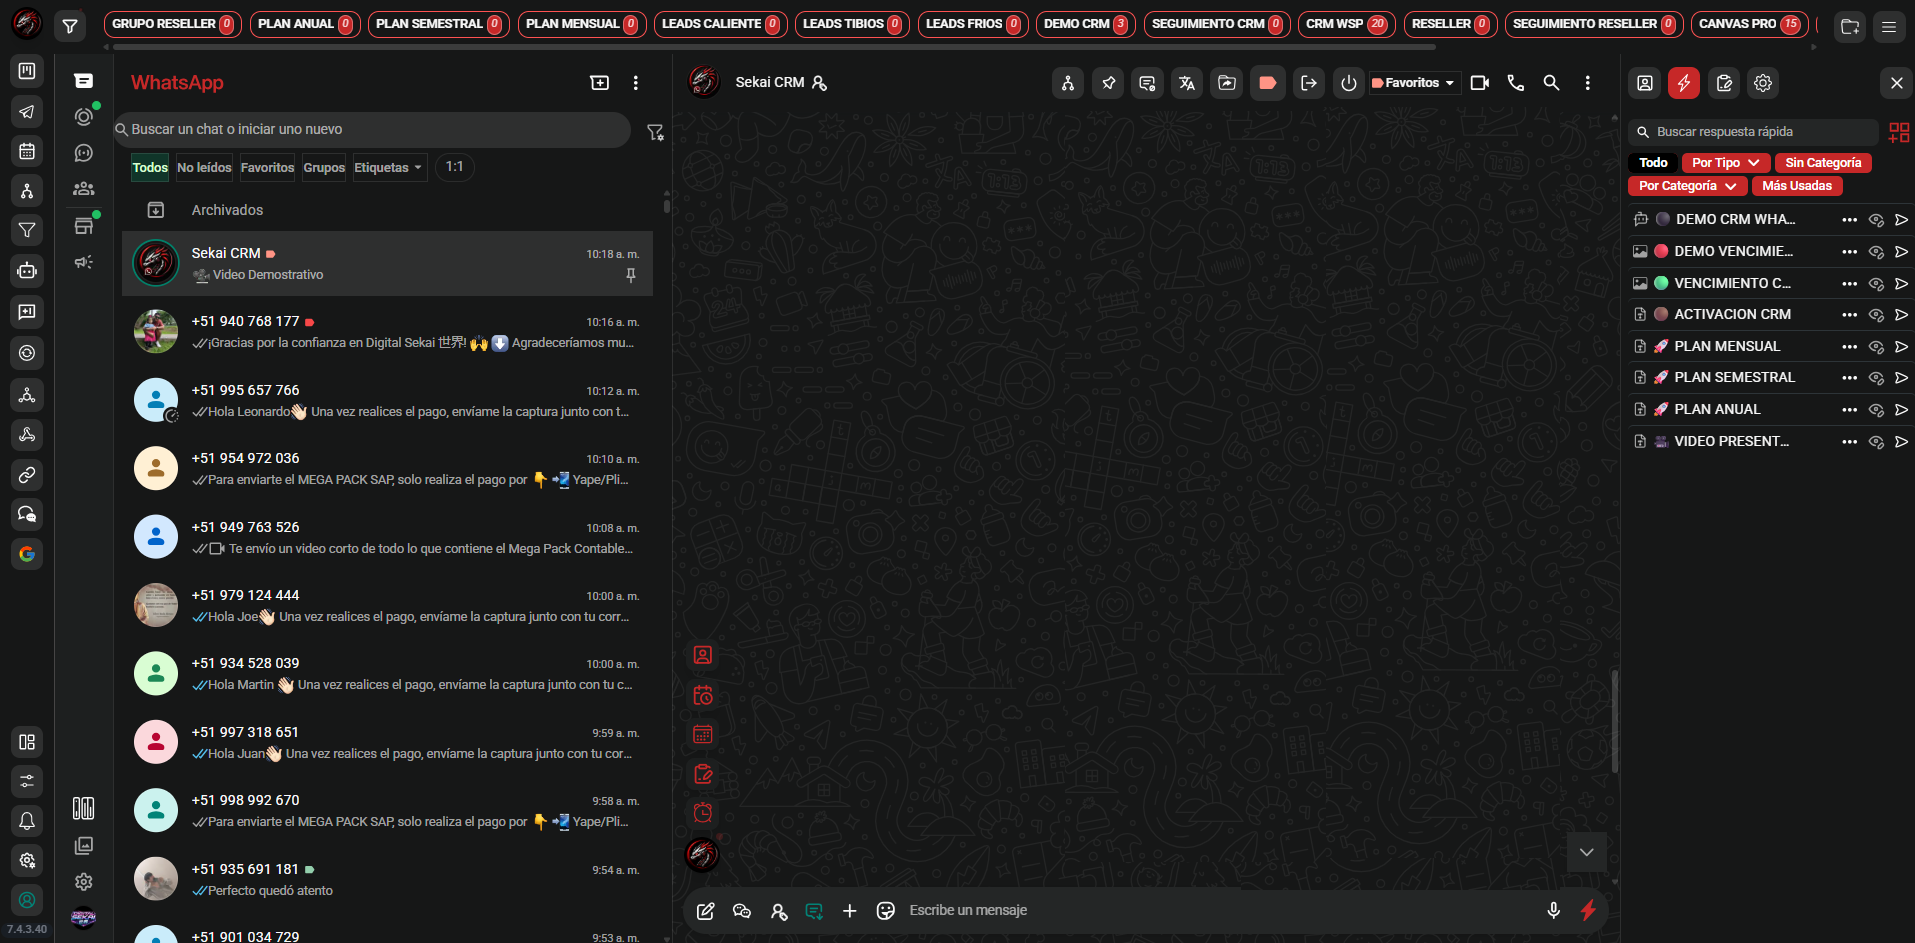The image size is (1915, 943).
Task: Open the webhook icon in left sidebar
Action: pyautogui.click(x=27, y=434)
